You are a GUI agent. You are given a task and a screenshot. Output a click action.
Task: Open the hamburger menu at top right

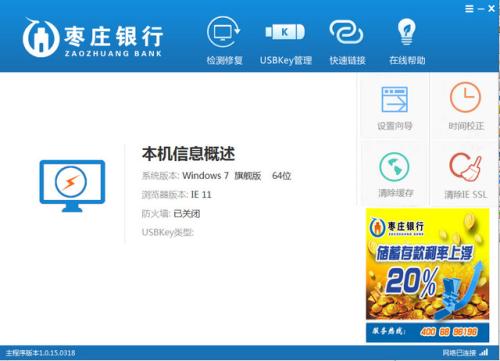coord(469,9)
